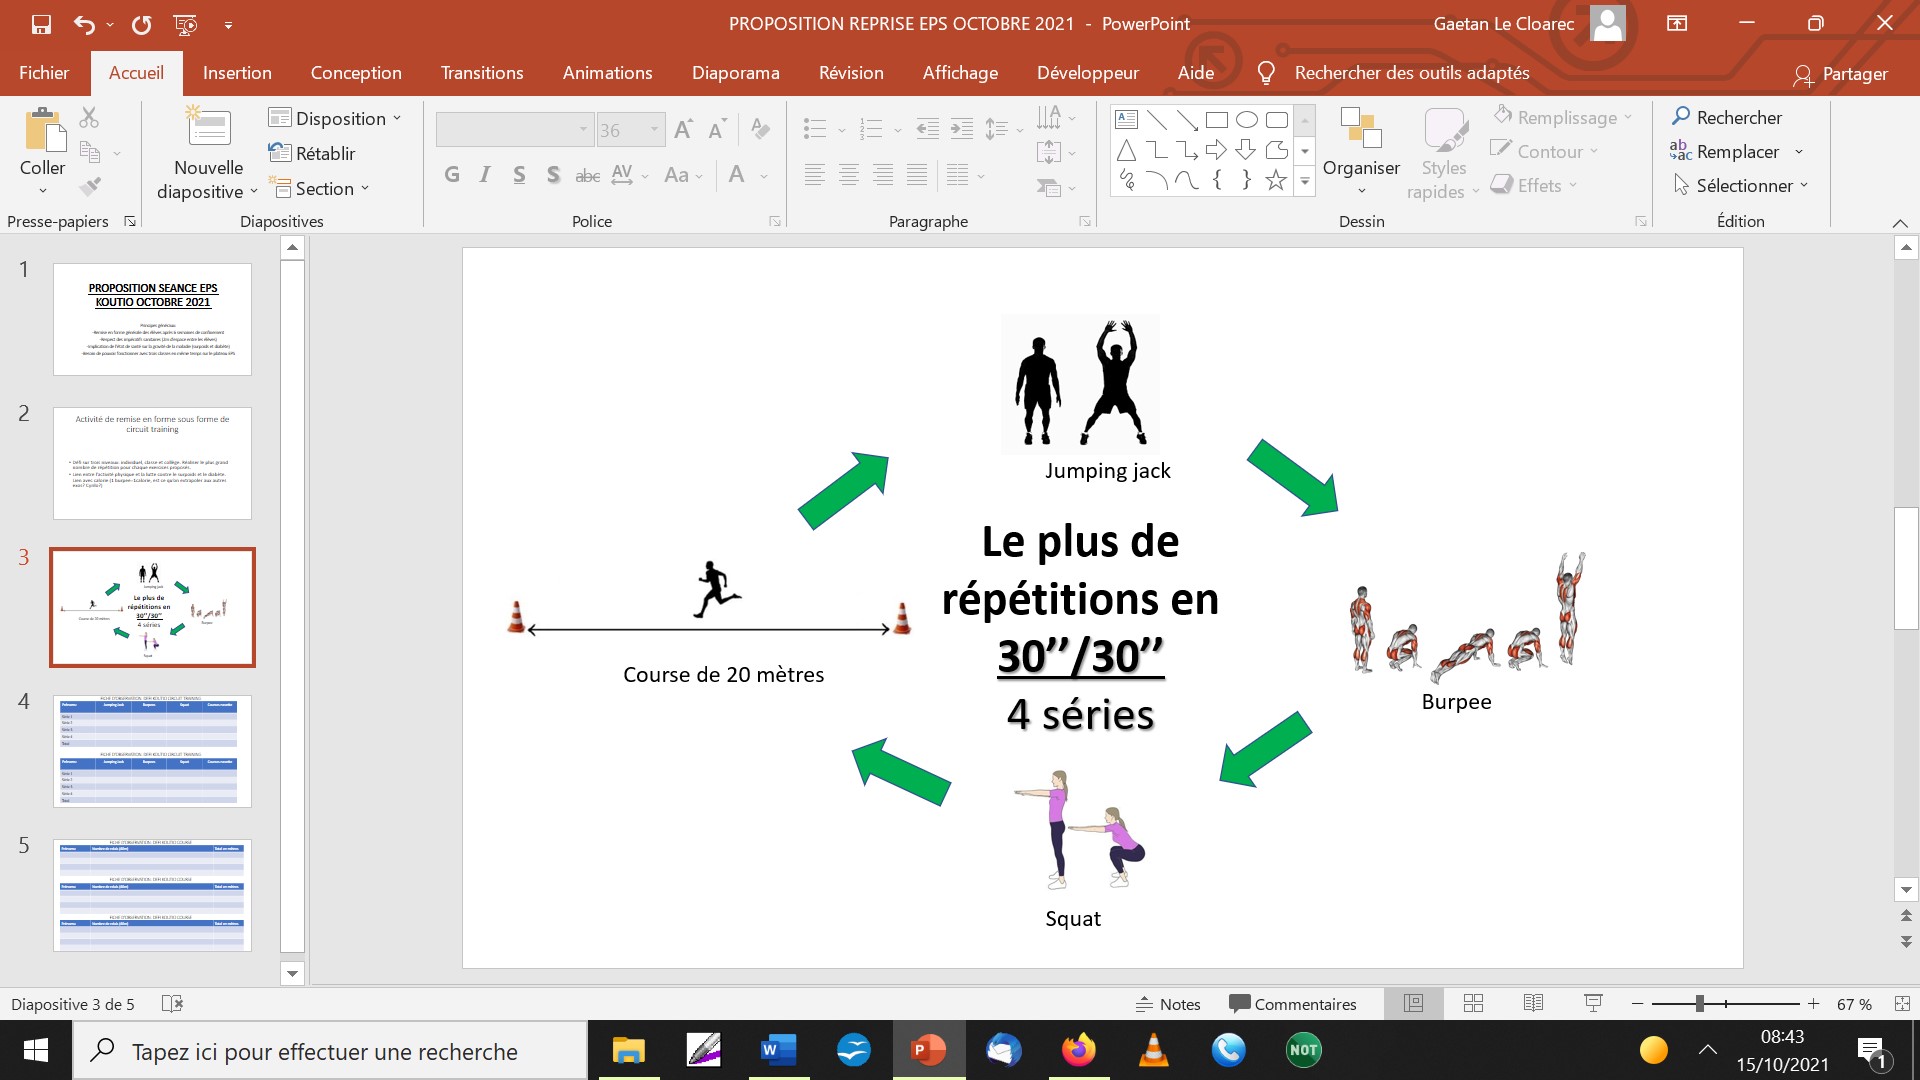This screenshot has width=1920, height=1080.
Task: Open Slide Sorter view in status bar
Action: pyautogui.click(x=1473, y=1003)
